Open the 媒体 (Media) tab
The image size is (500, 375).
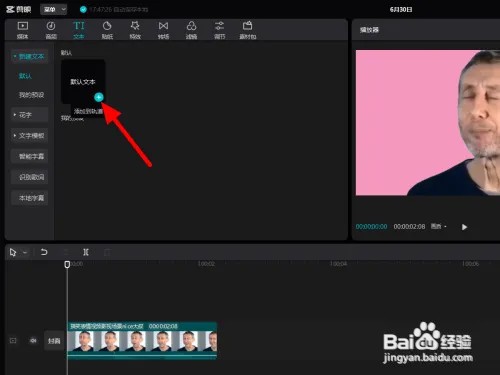23,30
